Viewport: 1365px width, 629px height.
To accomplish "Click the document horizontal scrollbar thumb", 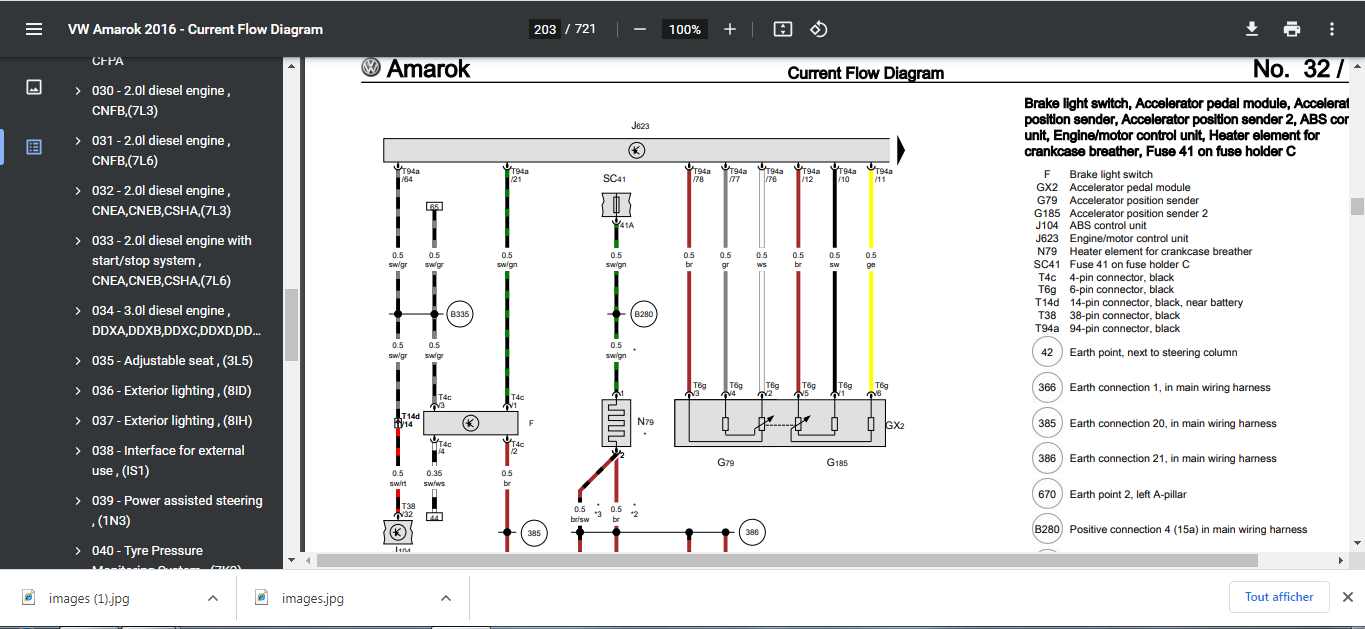I will point(788,560).
